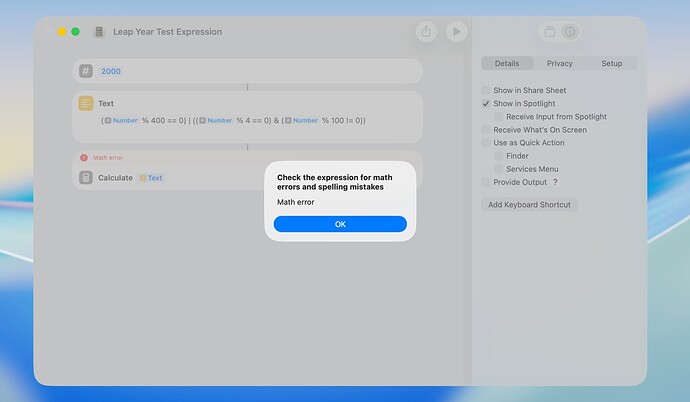This screenshot has height=402, width=690.
Task: Click the Provide Output help question mark
Action: pyautogui.click(x=555, y=182)
